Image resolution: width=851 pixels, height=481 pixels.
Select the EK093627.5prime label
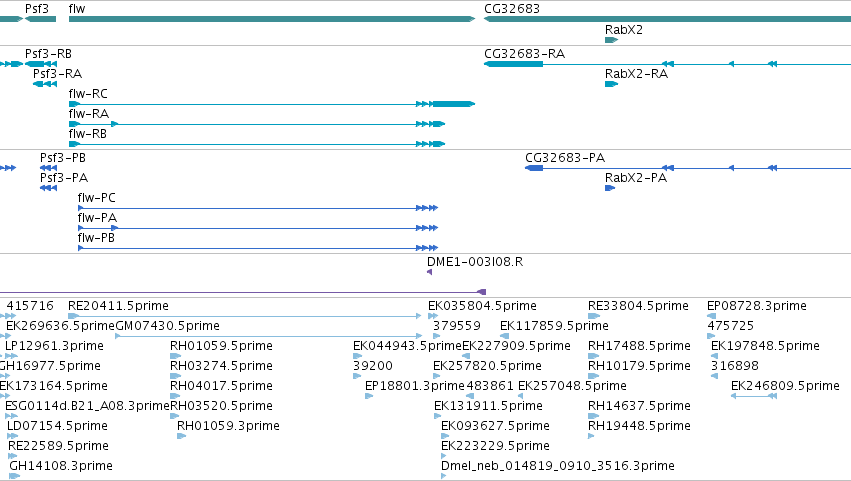[496, 427]
